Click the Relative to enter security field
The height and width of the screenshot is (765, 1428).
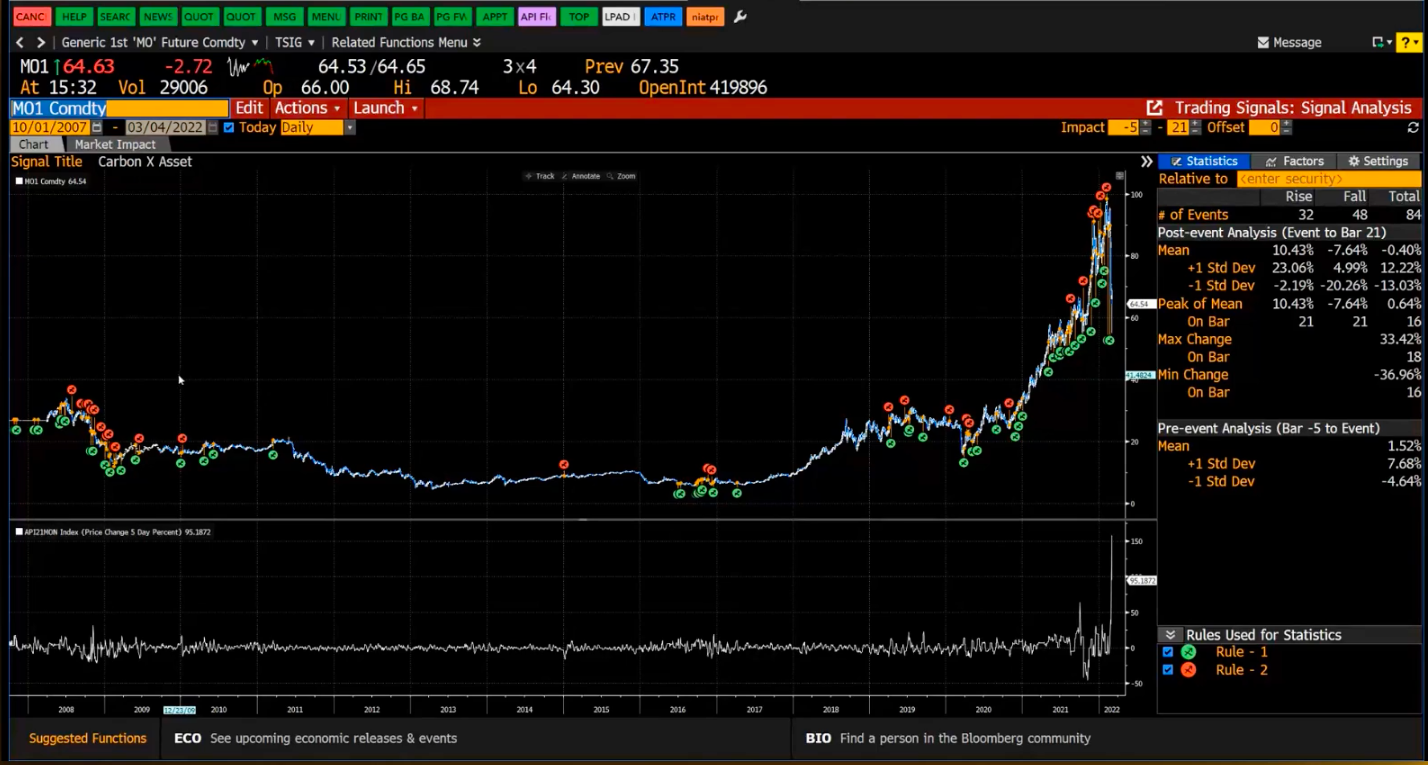pos(1328,179)
